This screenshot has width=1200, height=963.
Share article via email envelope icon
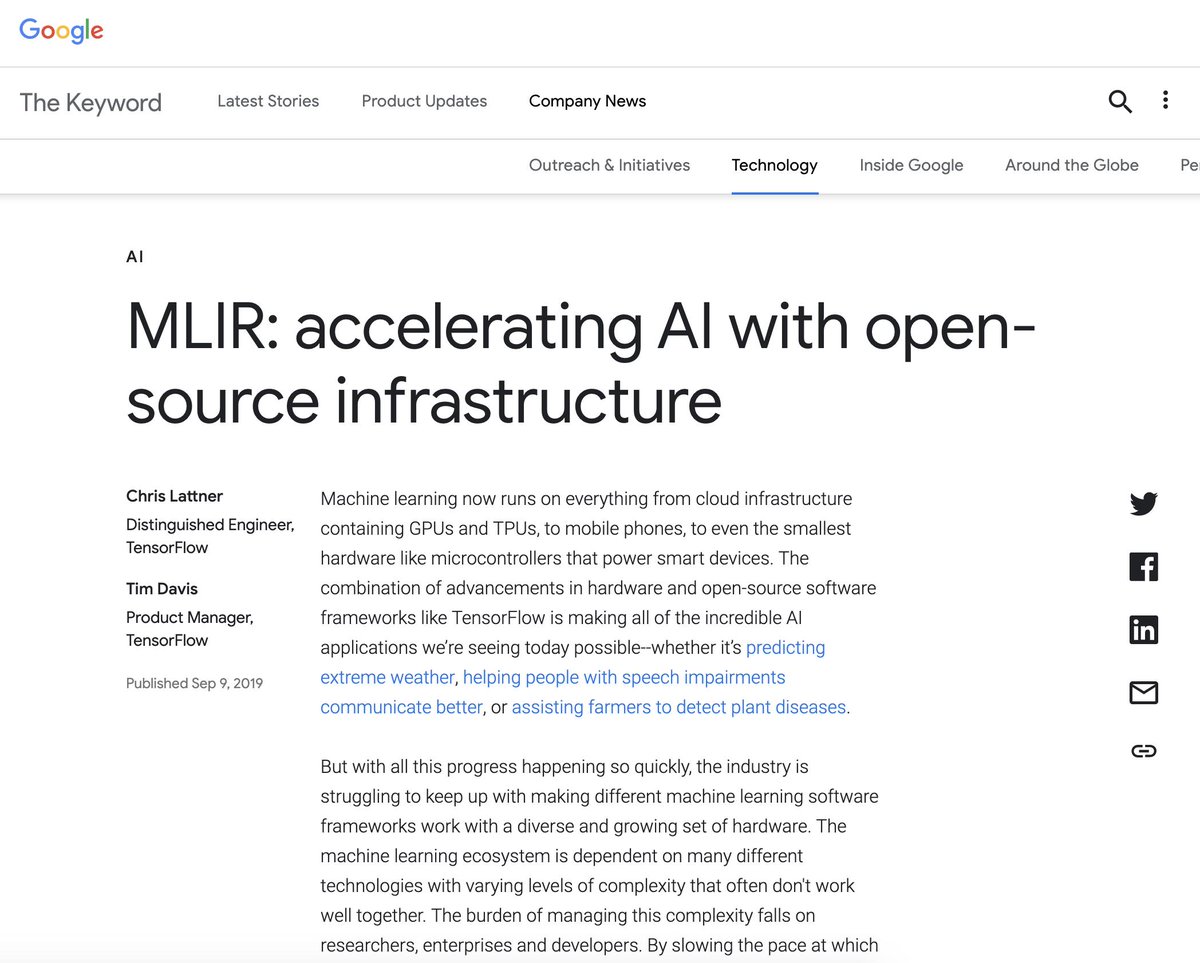tap(1143, 692)
